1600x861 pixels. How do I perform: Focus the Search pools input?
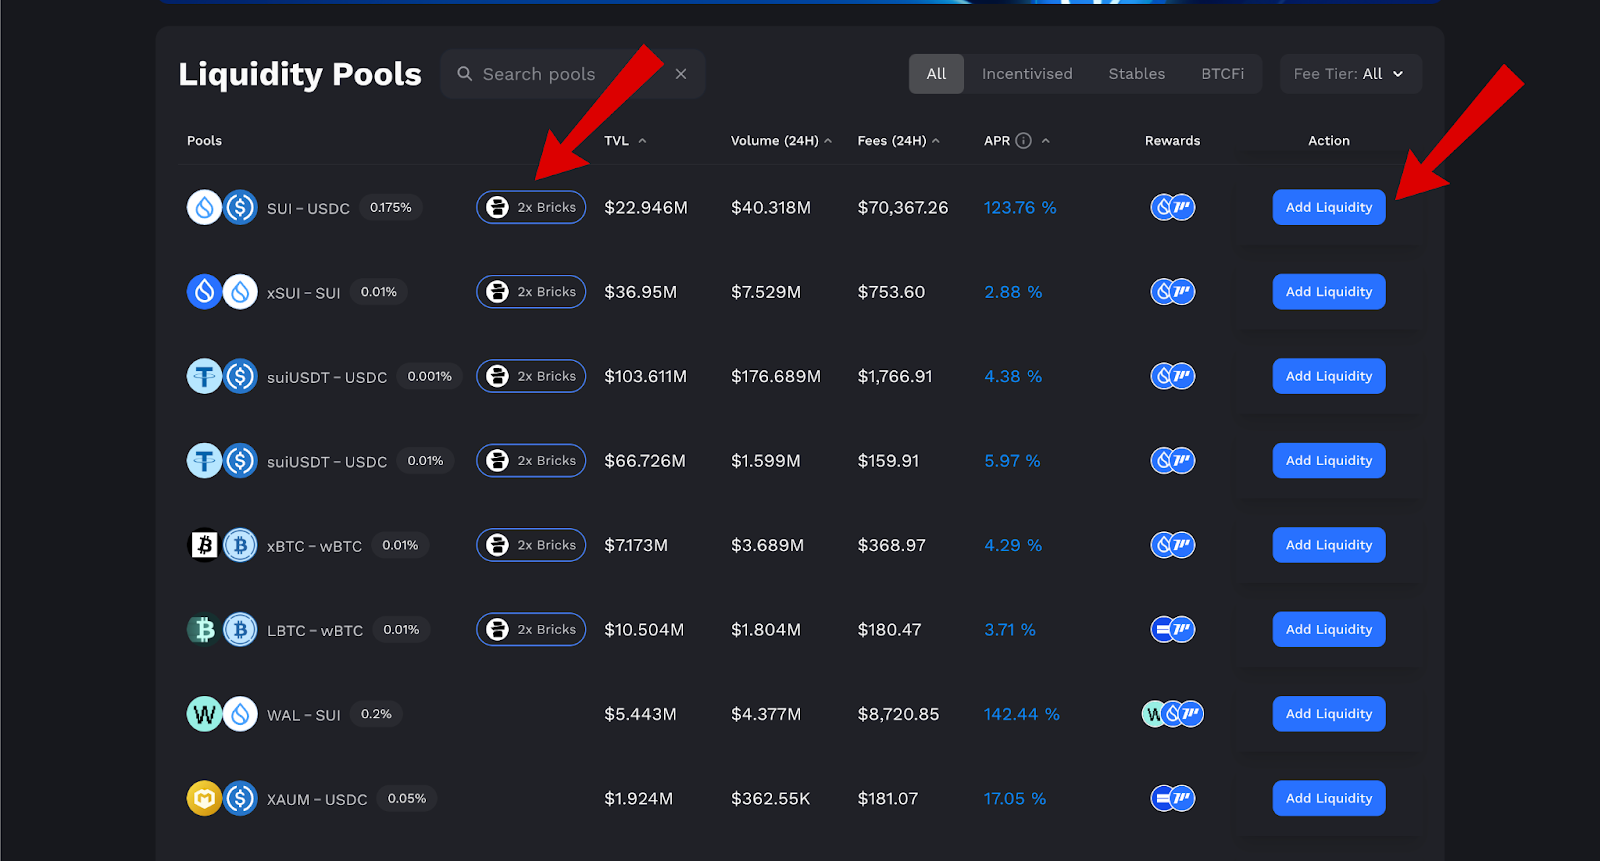pyautogui.click(x=573, y=74)
